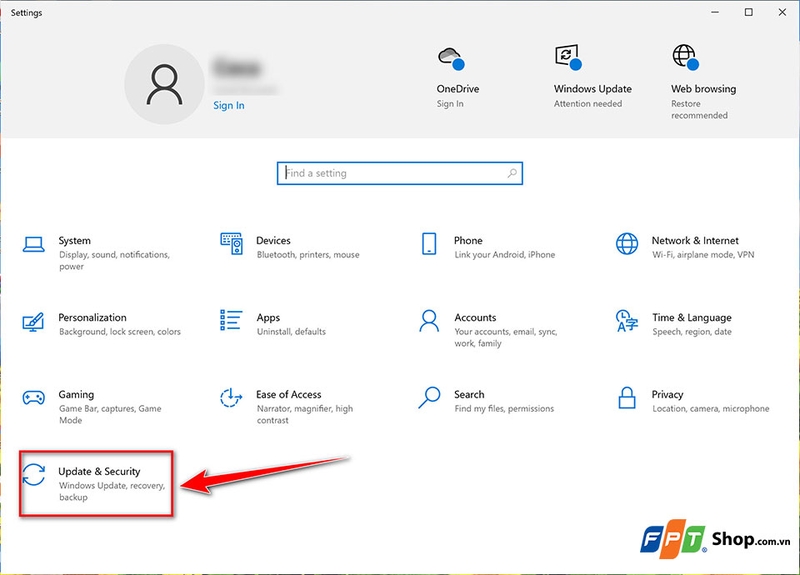Viewport: 800px width, 575px height.
Task: Click the OneDrive label in header
Action: [458, 89]
